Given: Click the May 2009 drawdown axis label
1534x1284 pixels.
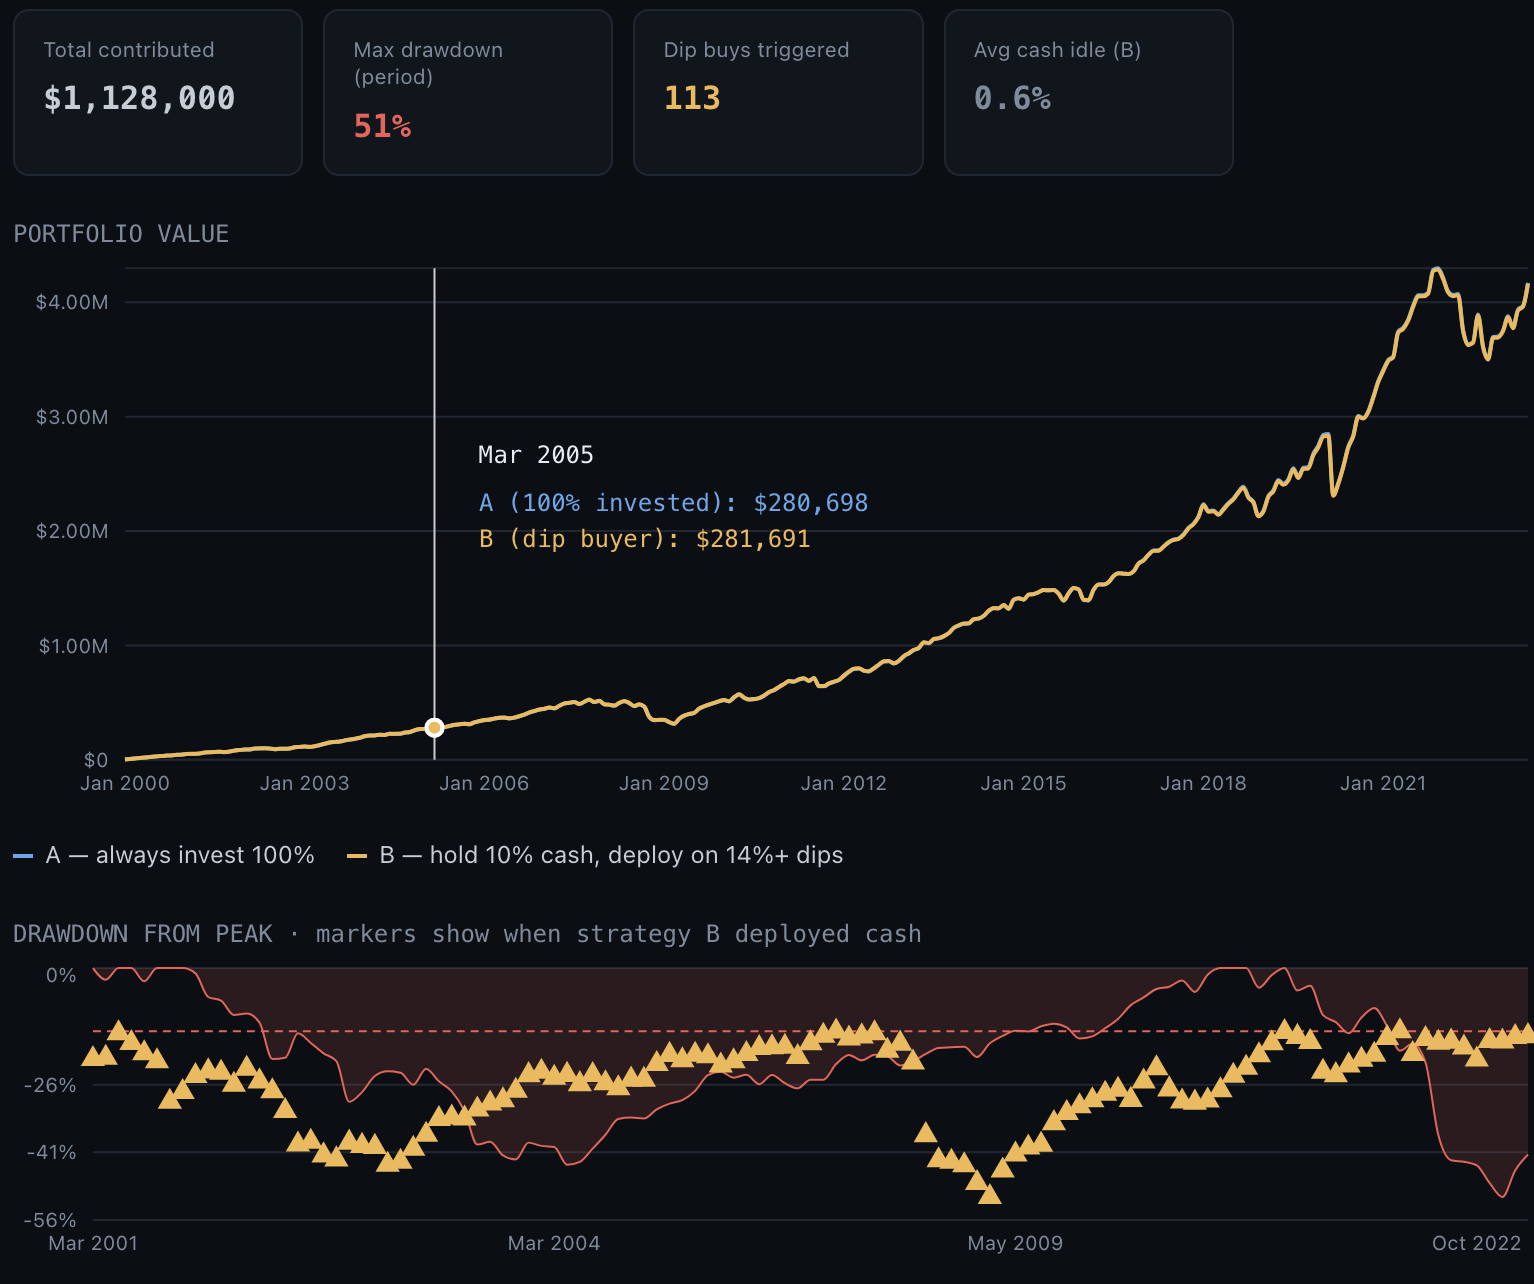Looking at the screenshot, I should point(1015,1243).
